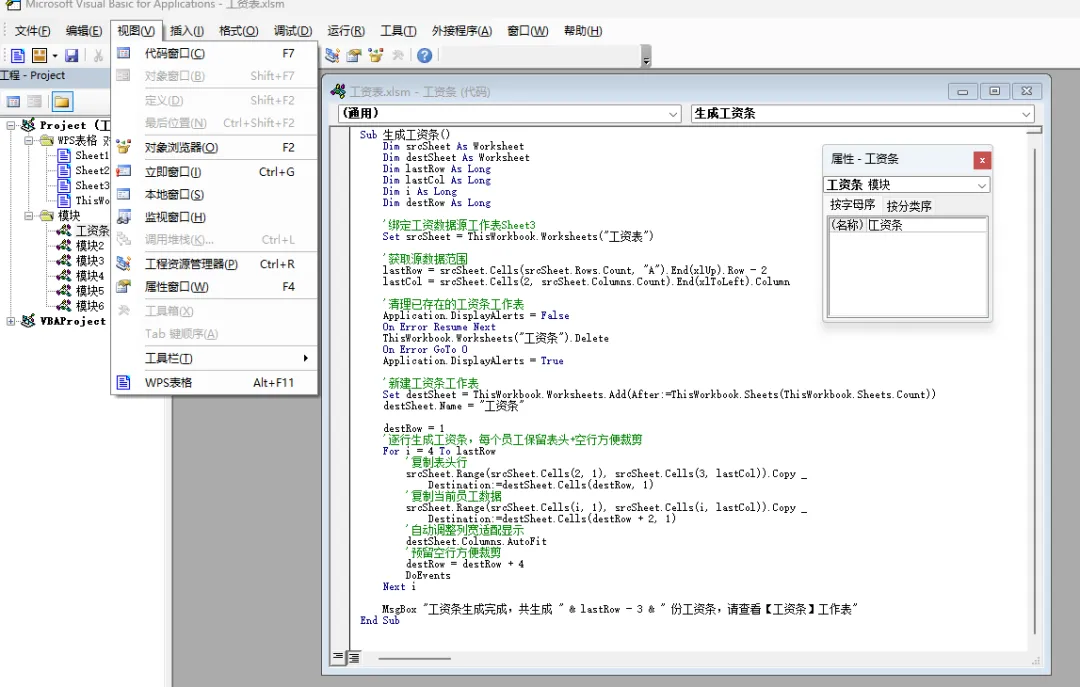The image size is (1080, 687).
Task: Open the 工具栏(T) submenu
Action: click(214, 358)
